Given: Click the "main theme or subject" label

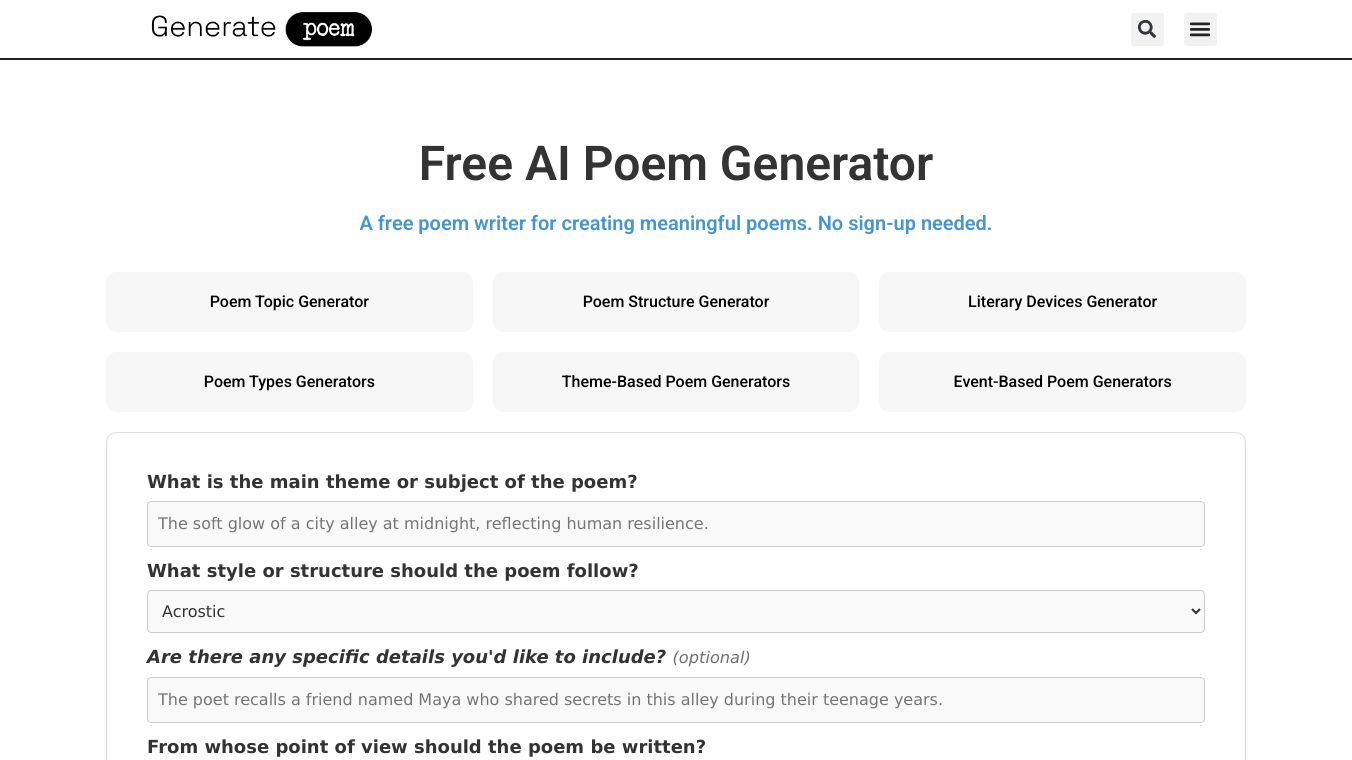Looking at the screenshot, I should 392,482.
